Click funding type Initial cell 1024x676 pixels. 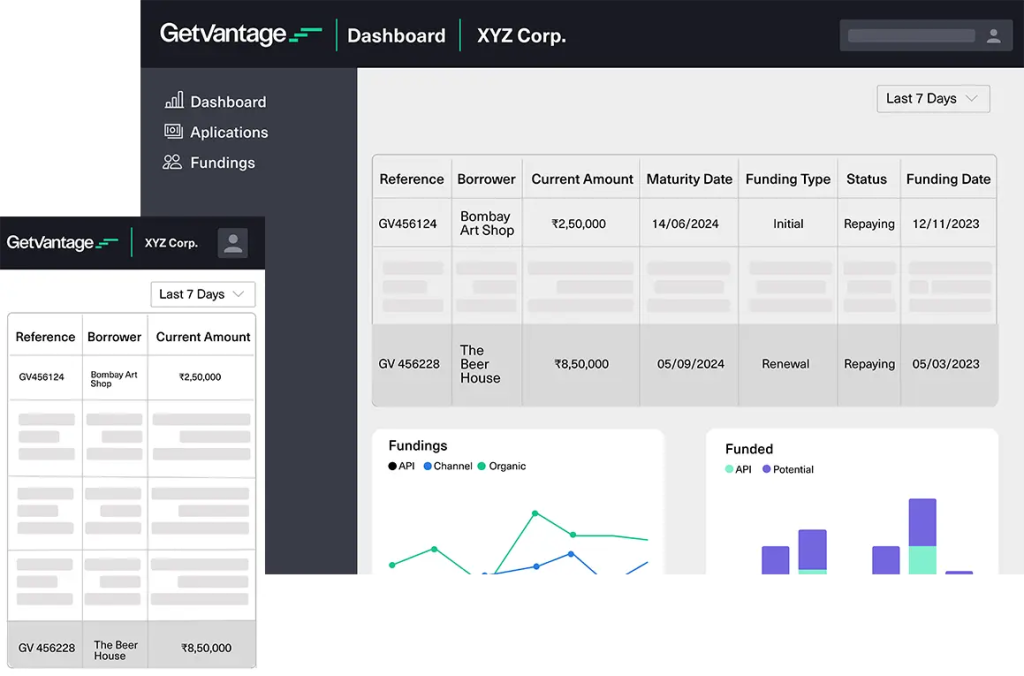788,223
